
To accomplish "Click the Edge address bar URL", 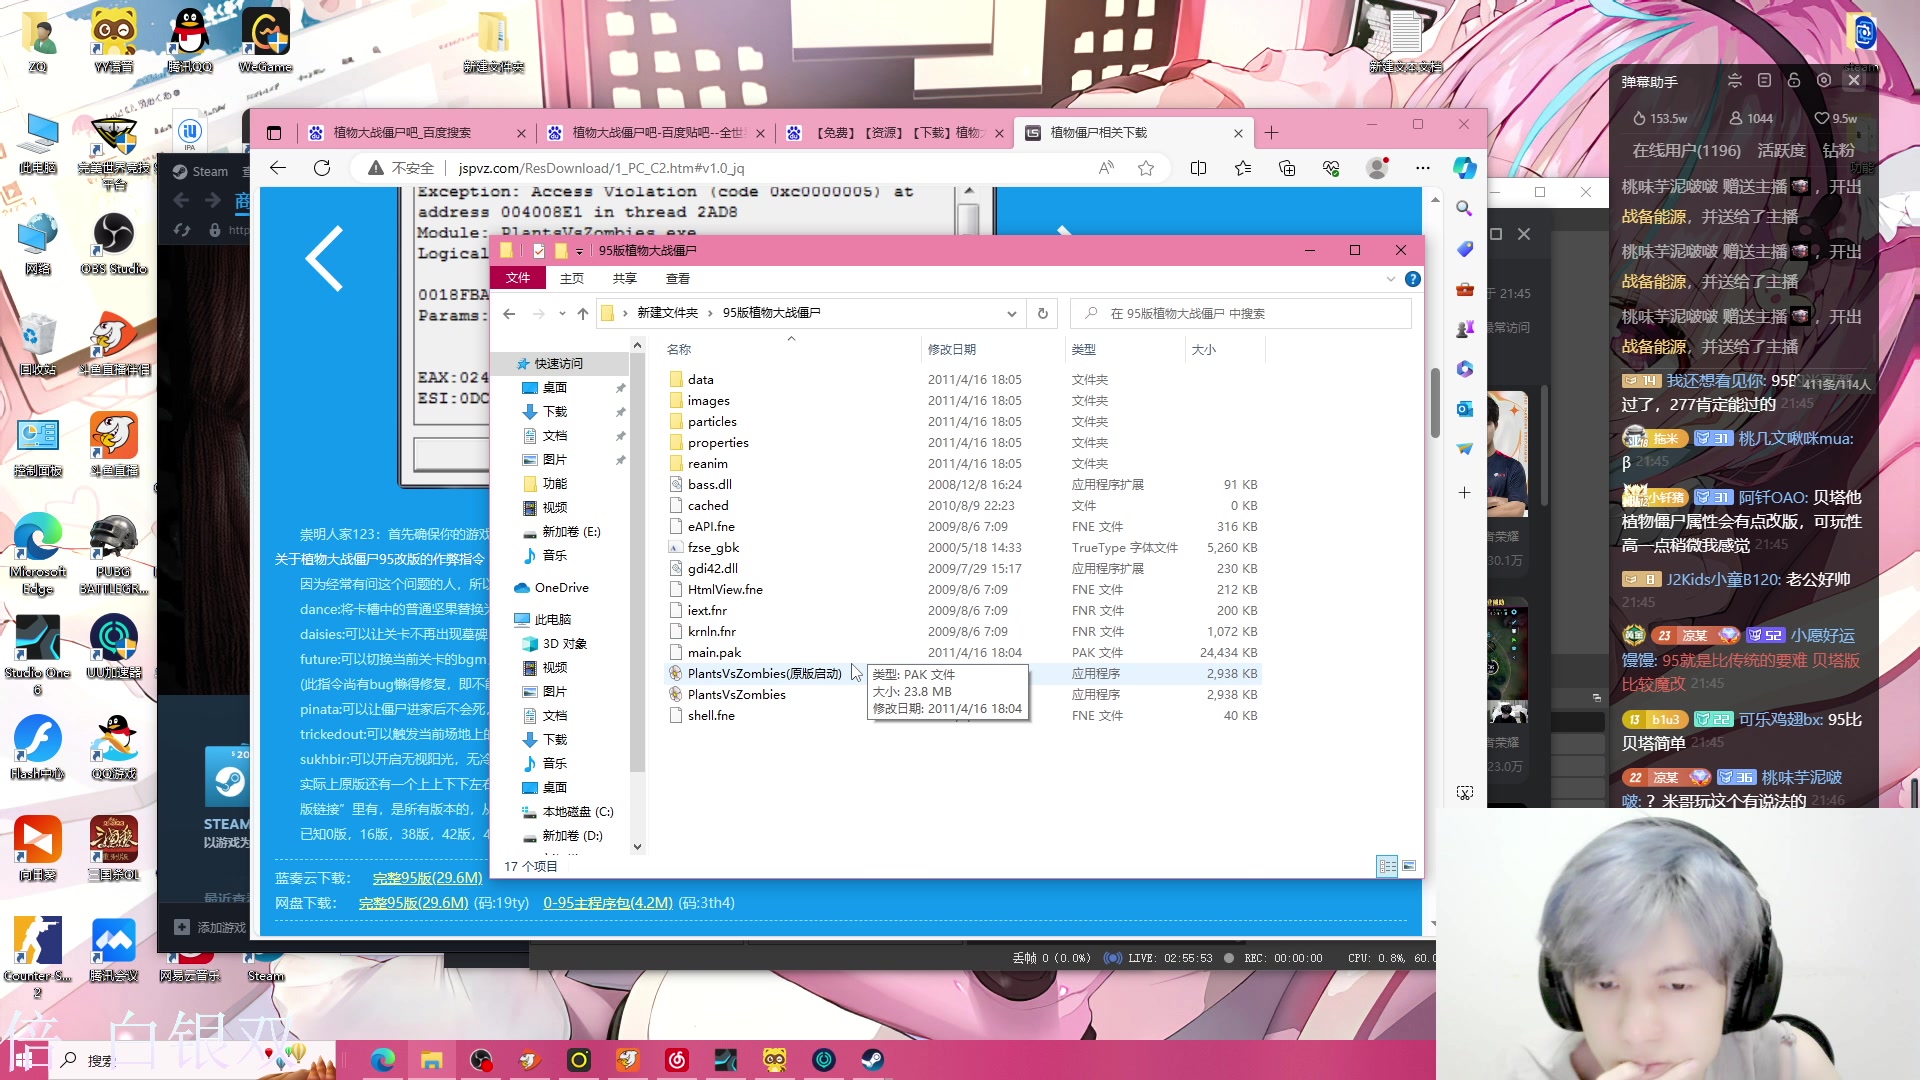I will pyautogui.click(x=601, y=168).
